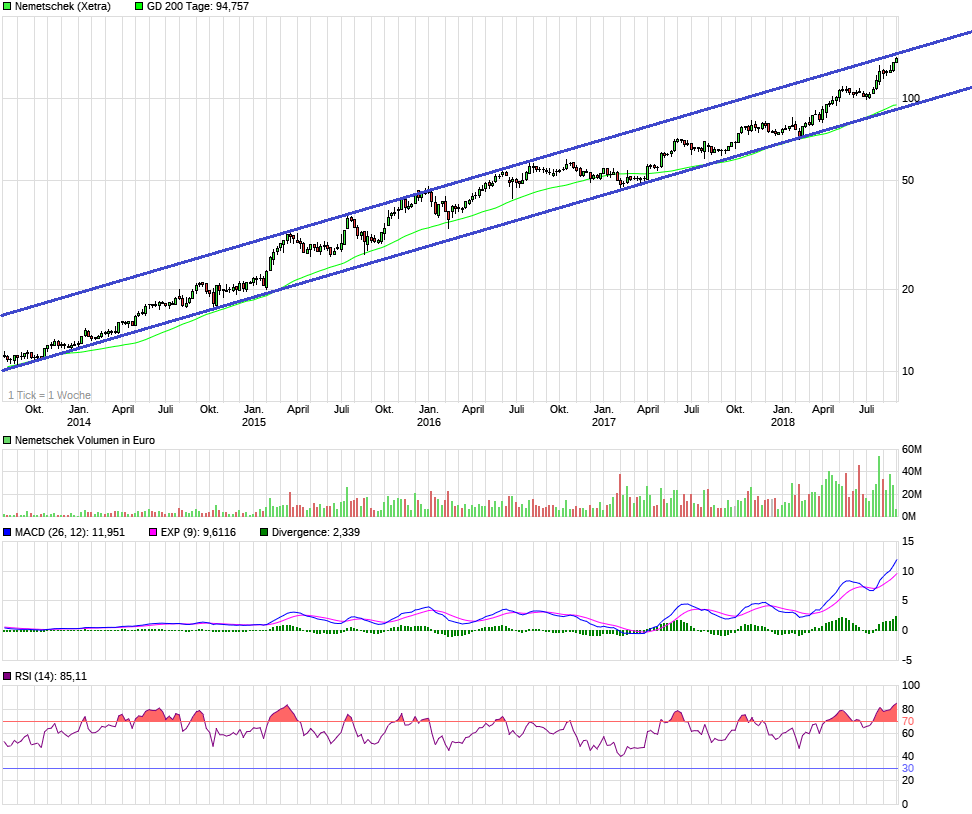Click the blue MACD legend square icon
Screen dimensions: 972x814
(x=8, y=531)
